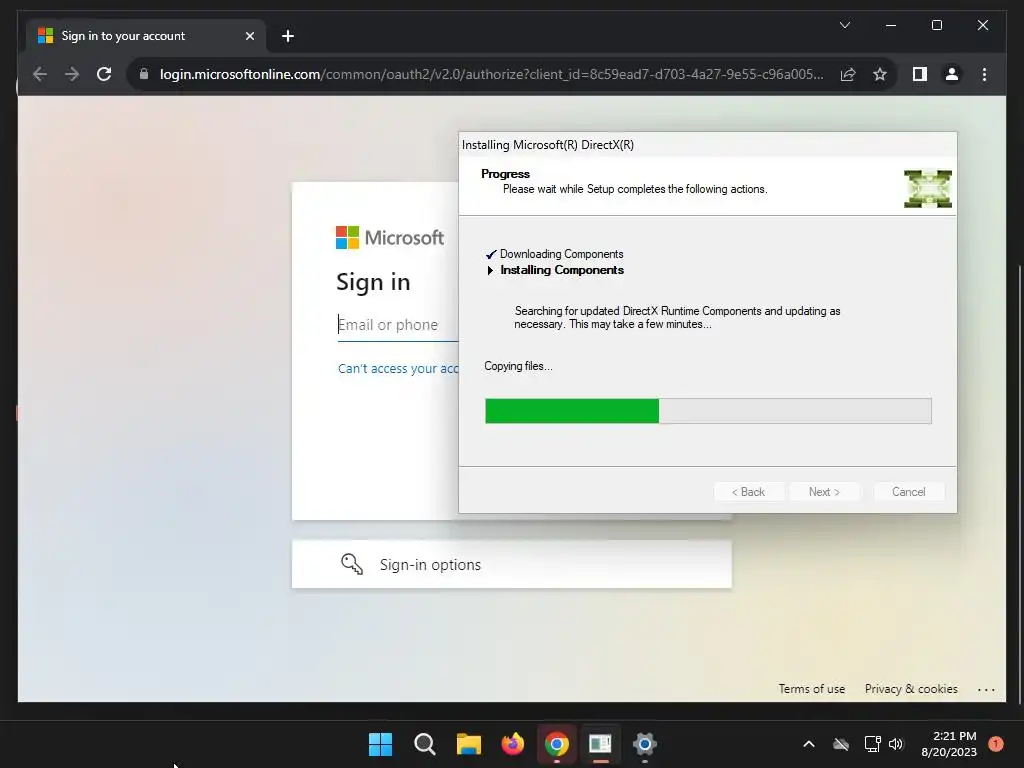The width and height of the screenshot is (1024, 768).
Task: Open the volume tray icon
Action: [x=896, y=744]
